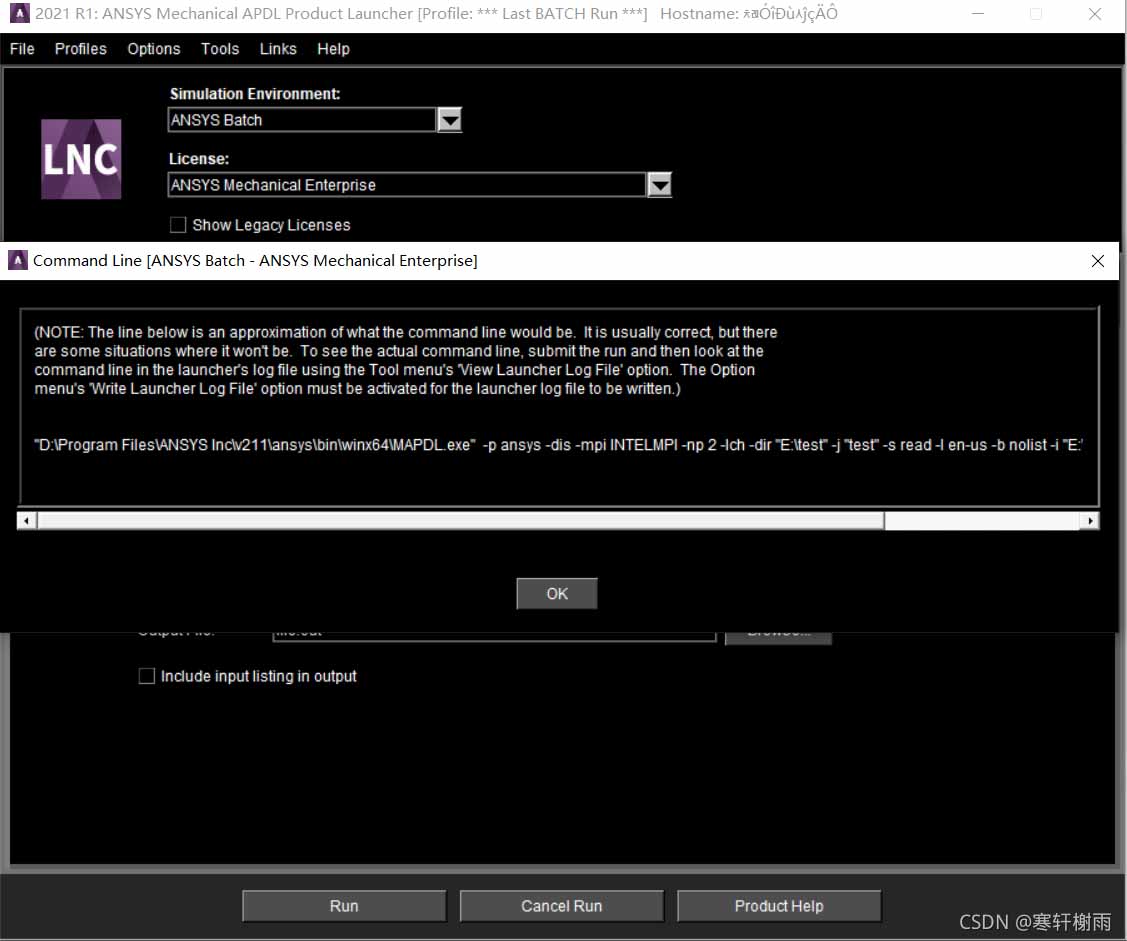This screenshot has width=1127, height=941.
Task: Close the Command Line dialog
Action: [1098, 261]
